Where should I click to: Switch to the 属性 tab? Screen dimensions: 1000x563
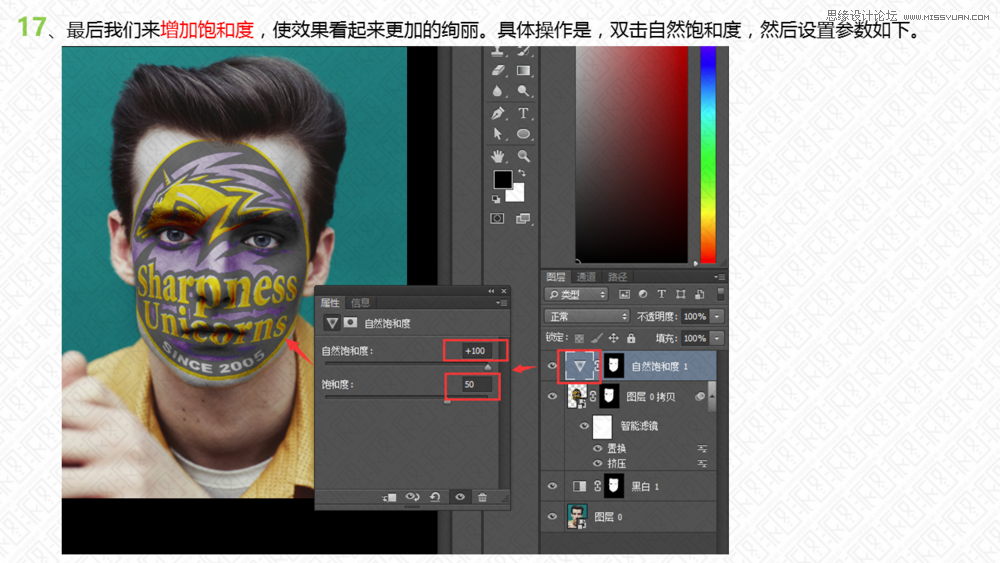[x=330, y=302]
